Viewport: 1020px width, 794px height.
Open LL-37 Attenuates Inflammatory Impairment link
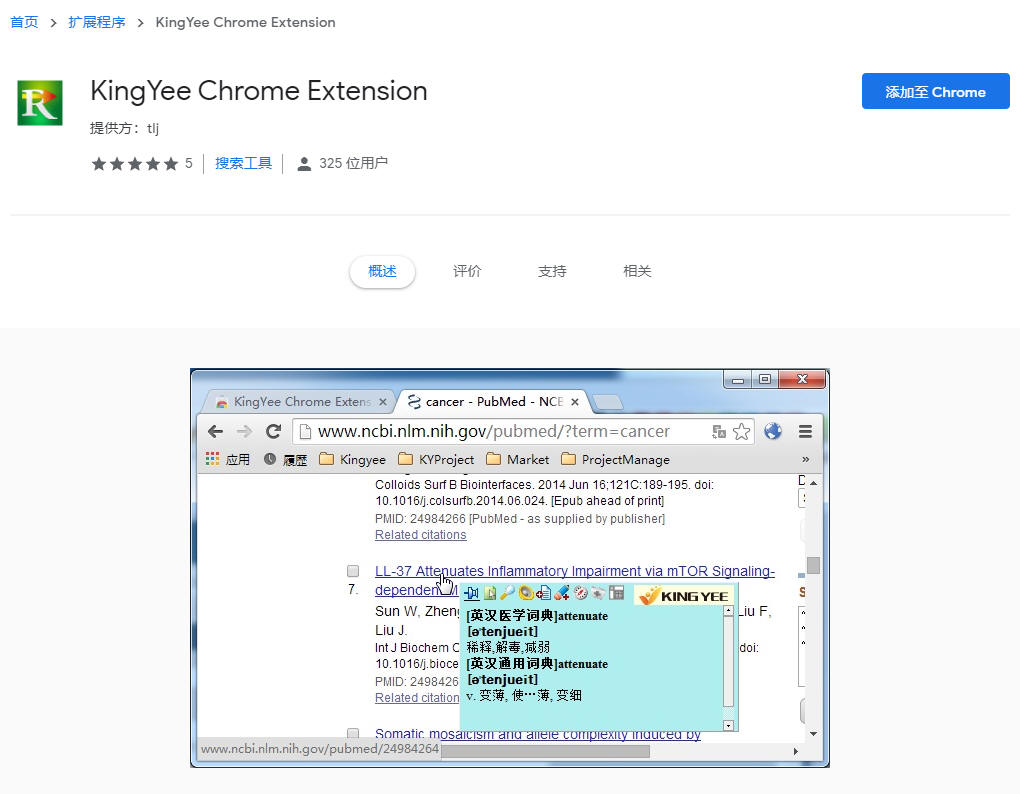(574, 571)
